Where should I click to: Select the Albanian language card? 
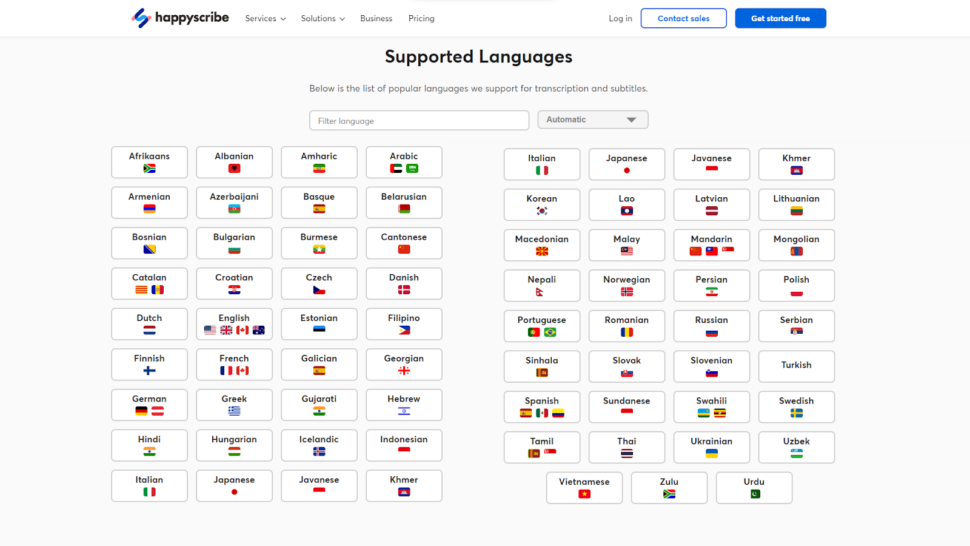[x=234, y=162]
